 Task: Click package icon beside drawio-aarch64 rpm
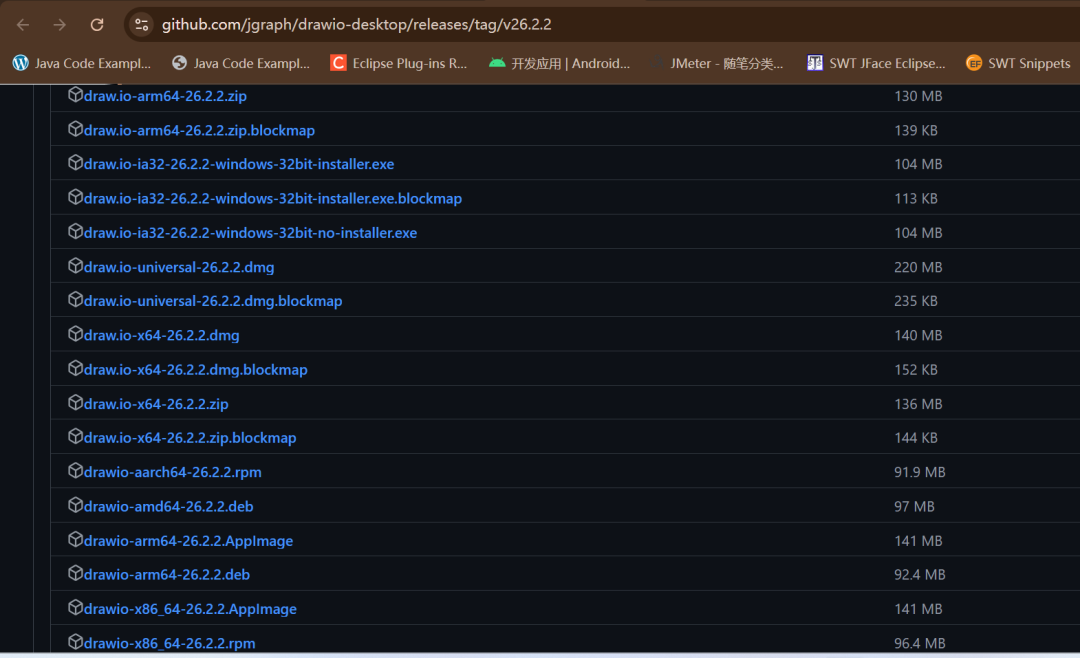(x=75, y=471)
